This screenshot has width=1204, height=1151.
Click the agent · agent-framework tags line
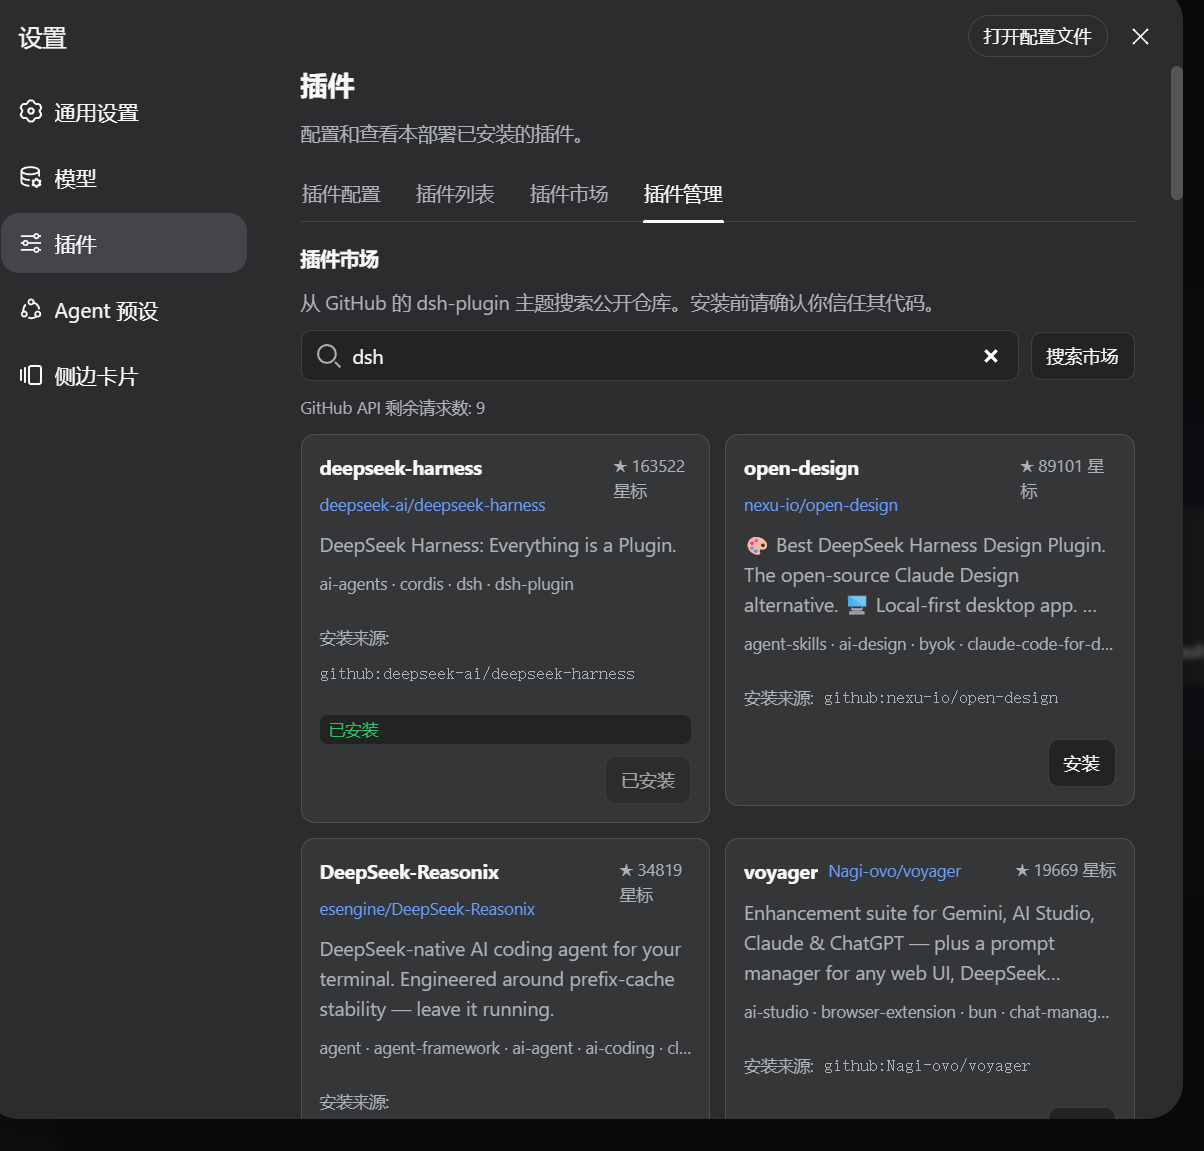tap(505, 1048)
